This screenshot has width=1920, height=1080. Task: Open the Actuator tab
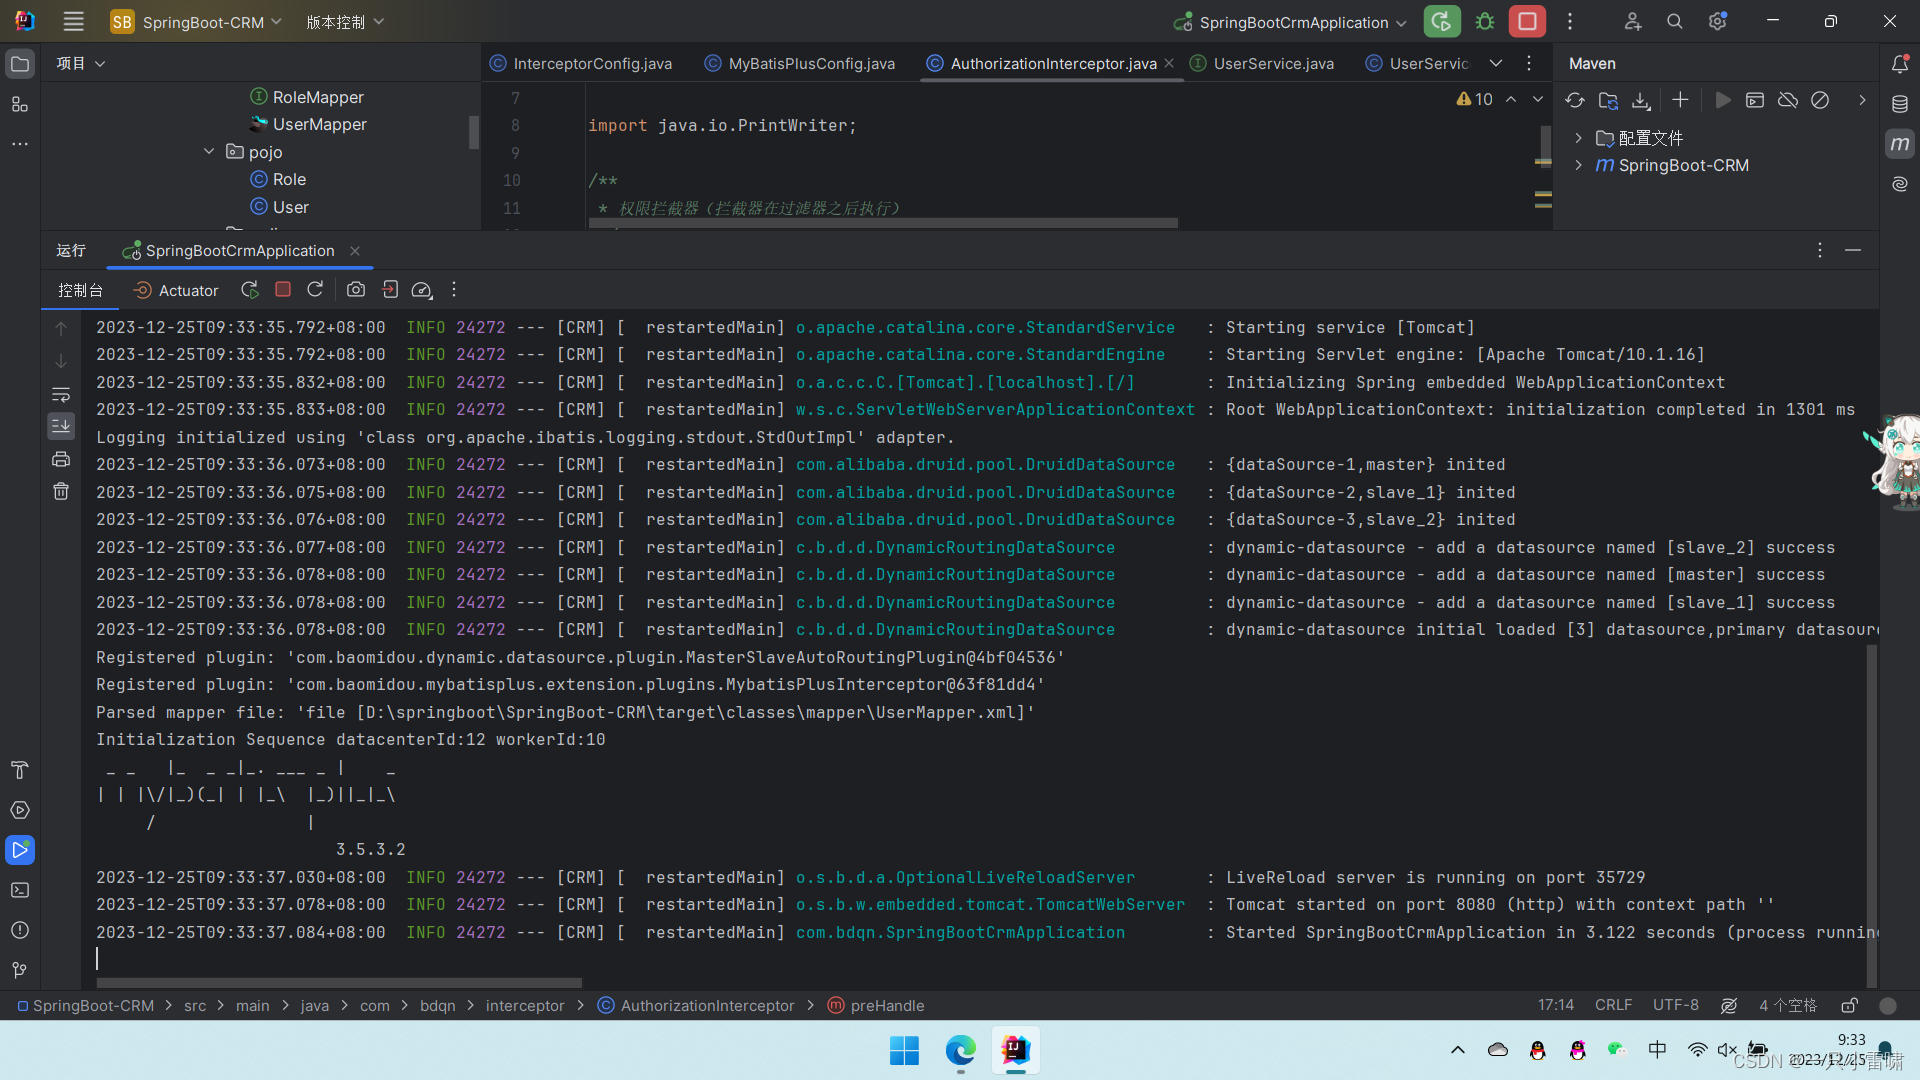point(176,290)
